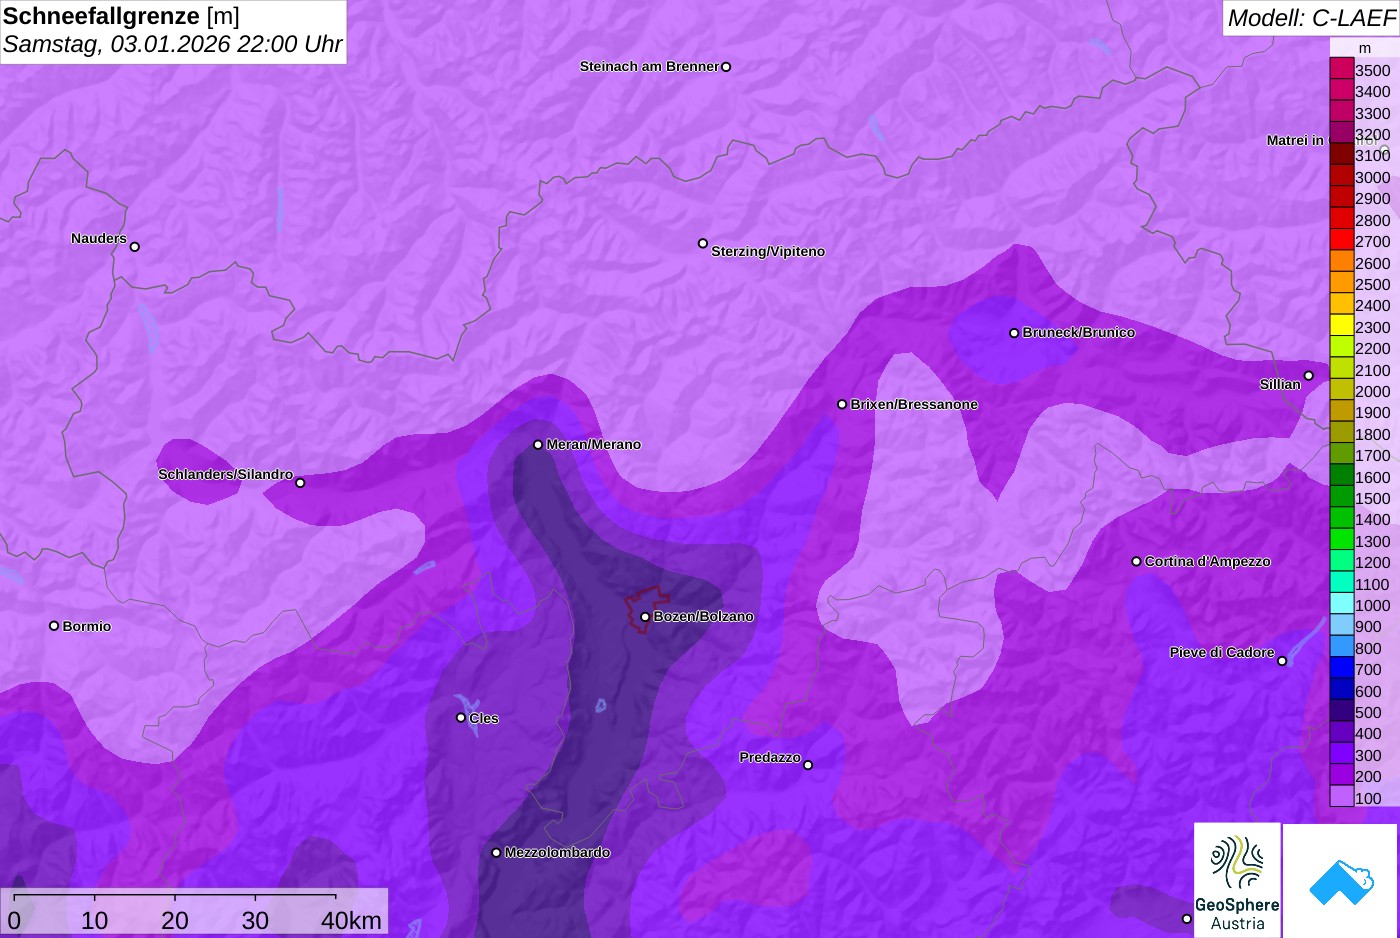Select the 2500 m orange legend swatch

point(1341,283)
